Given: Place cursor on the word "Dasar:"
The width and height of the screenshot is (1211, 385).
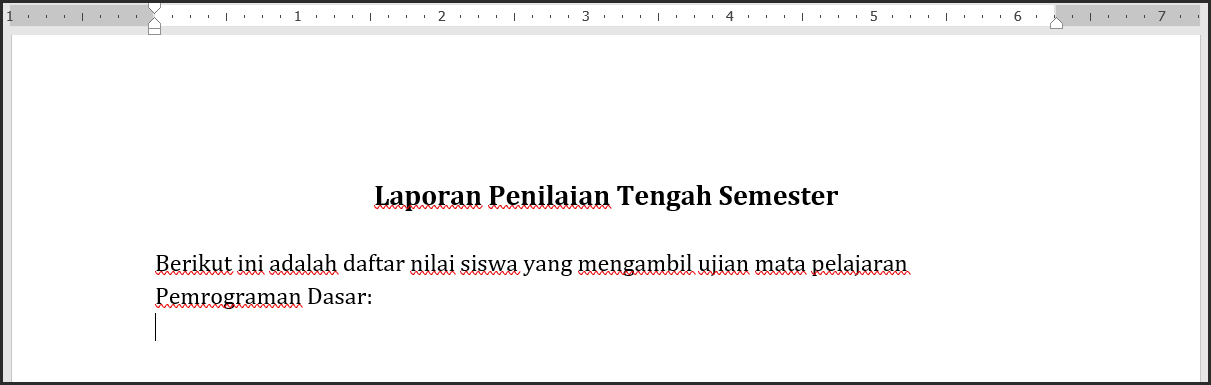Looking at the screenshot, I should pyautogui.click(x=340, y=297).
